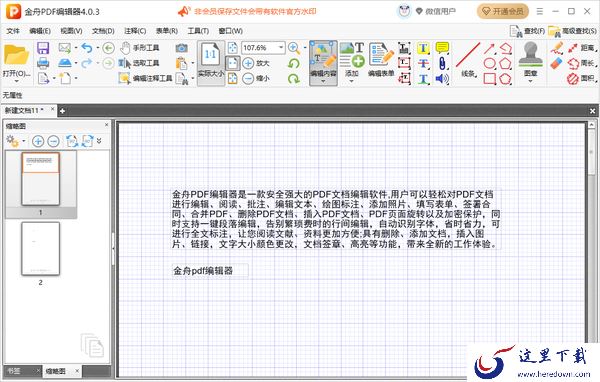Click the edit form (编辑表单) icon
600x382 pixels.
point(381,60)
